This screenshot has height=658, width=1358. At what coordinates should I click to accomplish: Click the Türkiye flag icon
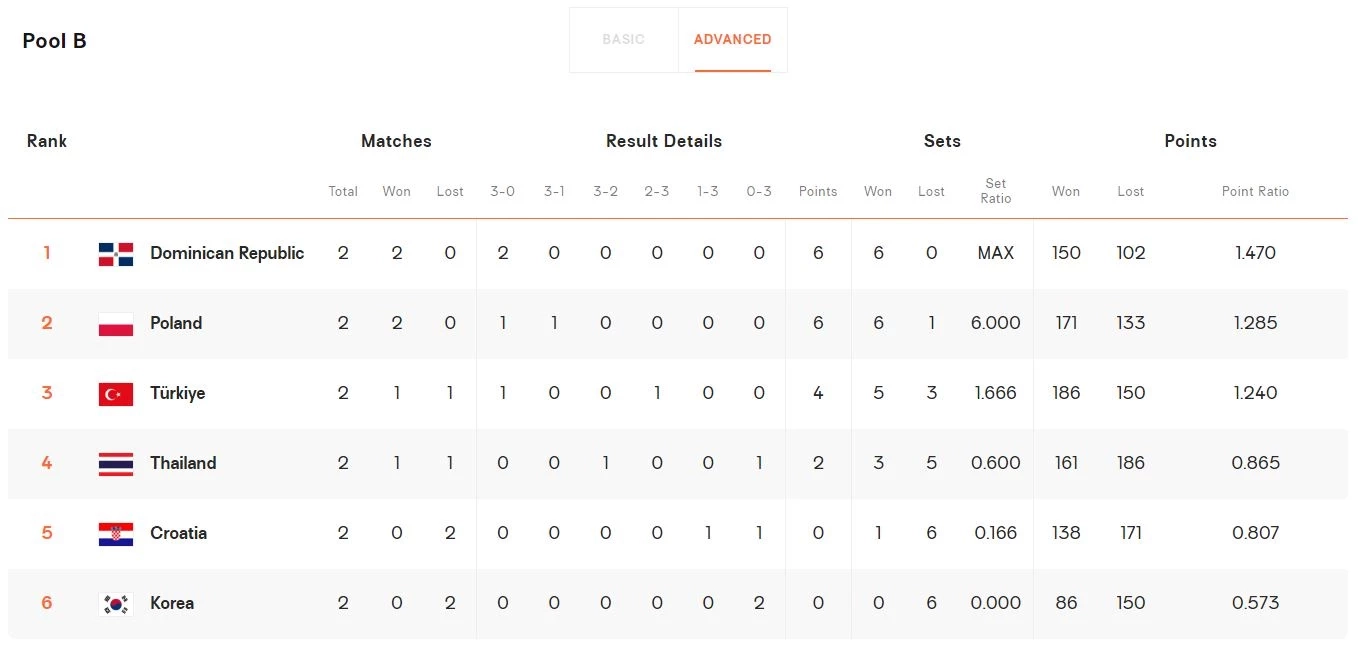tap(116, 394)
